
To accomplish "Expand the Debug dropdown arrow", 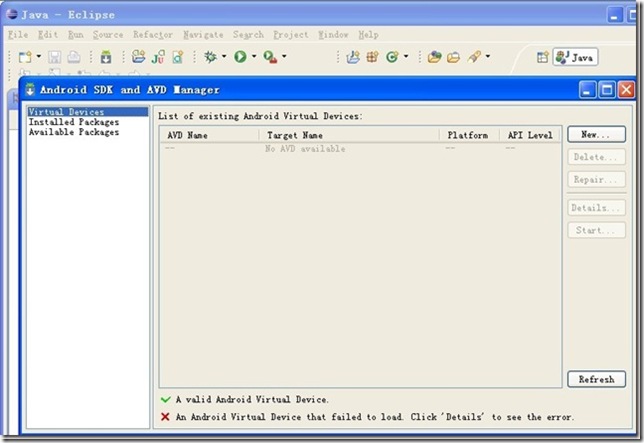I will tap(224, 56).
